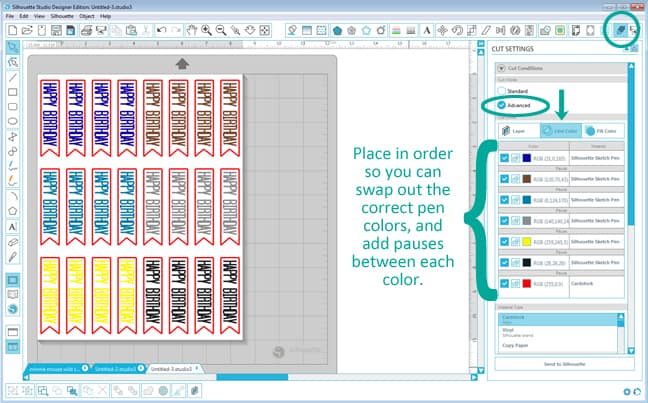Click the Save floppy disk icon

[x=56, y=30]
